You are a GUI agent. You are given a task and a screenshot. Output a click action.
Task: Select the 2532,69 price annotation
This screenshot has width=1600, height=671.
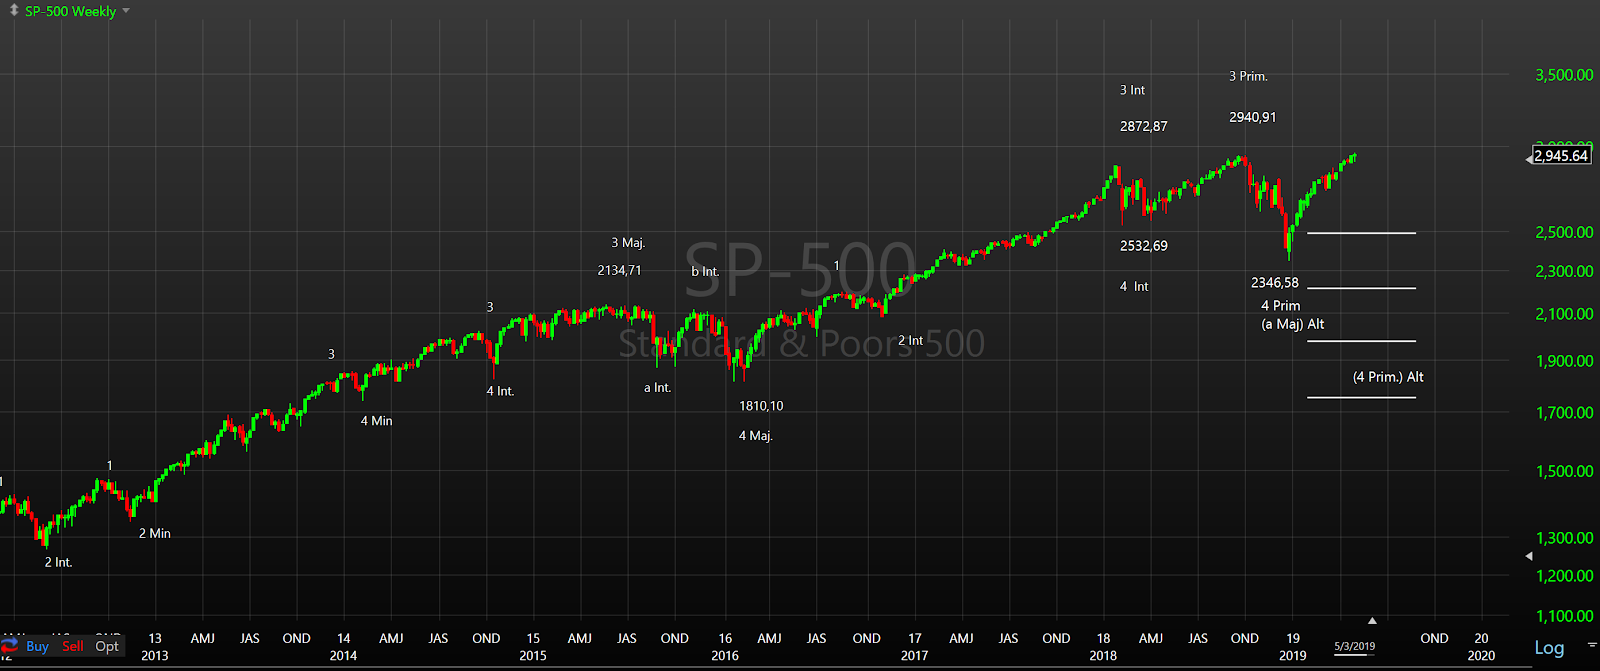pyautogui.click(x=1144, y=246)
